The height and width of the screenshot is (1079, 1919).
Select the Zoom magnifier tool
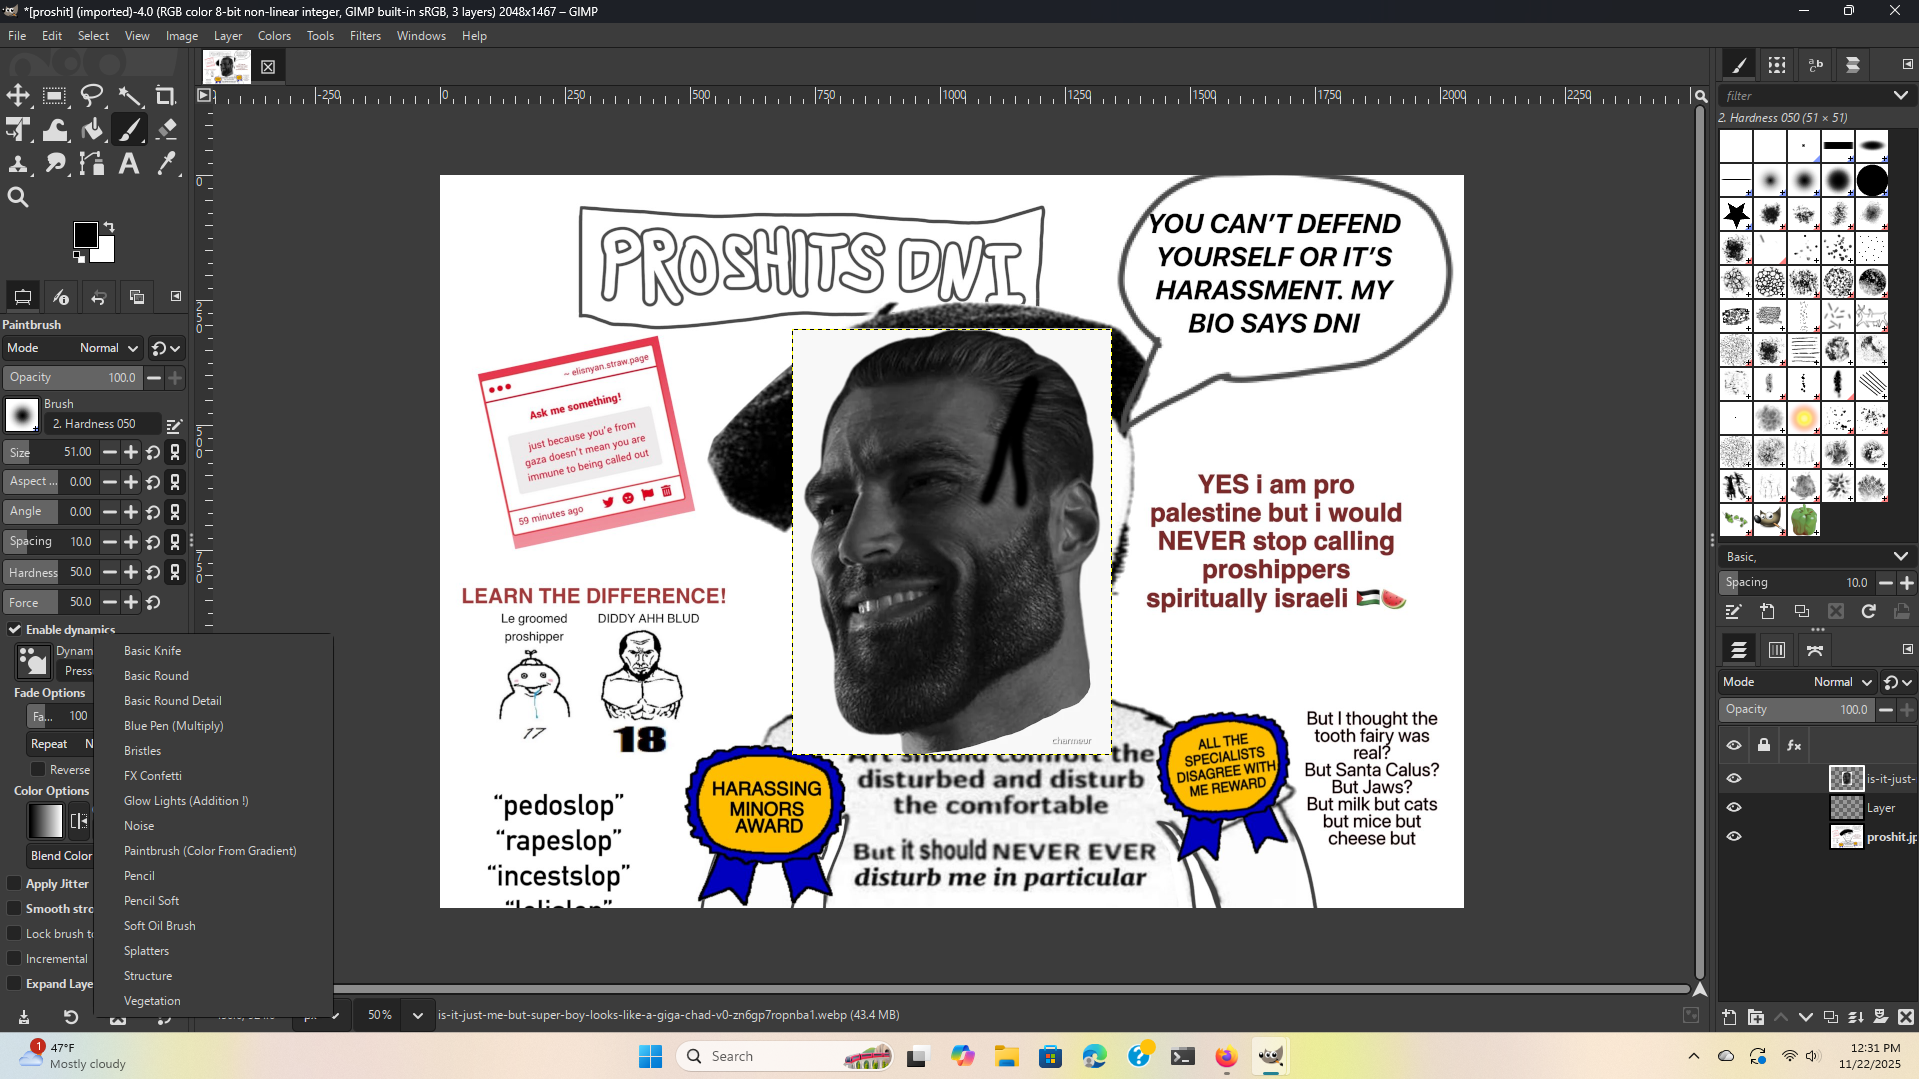pyautogui.click(x=18, y=198)
